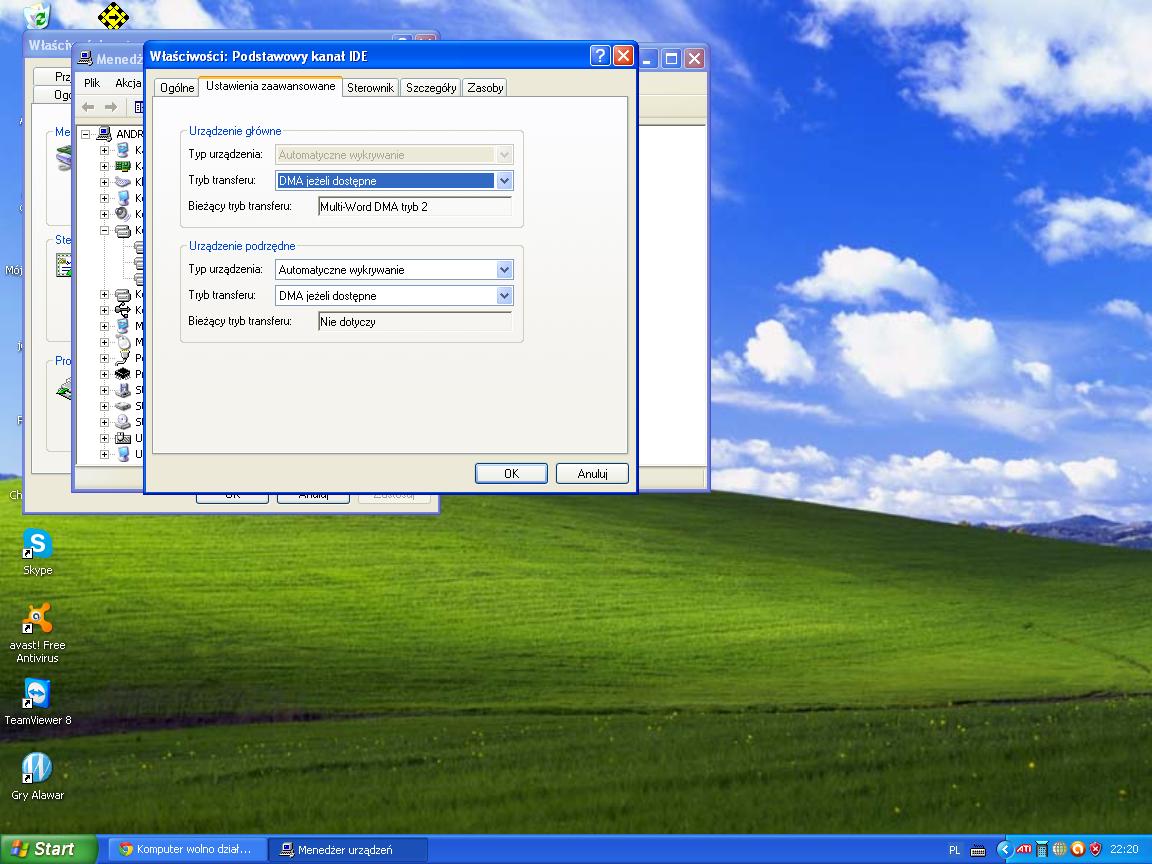The width and height of the screenshot is (1152, 864).
Task: Open the Szczegóły tab
Action: [x=431, y=87]
